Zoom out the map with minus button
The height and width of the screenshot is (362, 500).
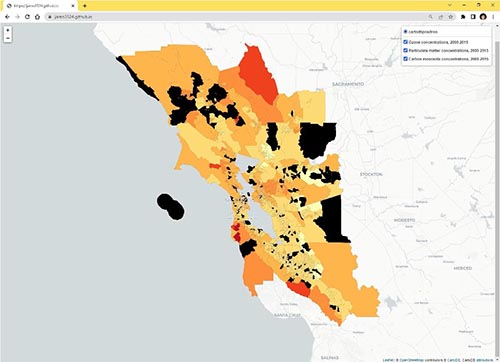[x=8, y=38]
